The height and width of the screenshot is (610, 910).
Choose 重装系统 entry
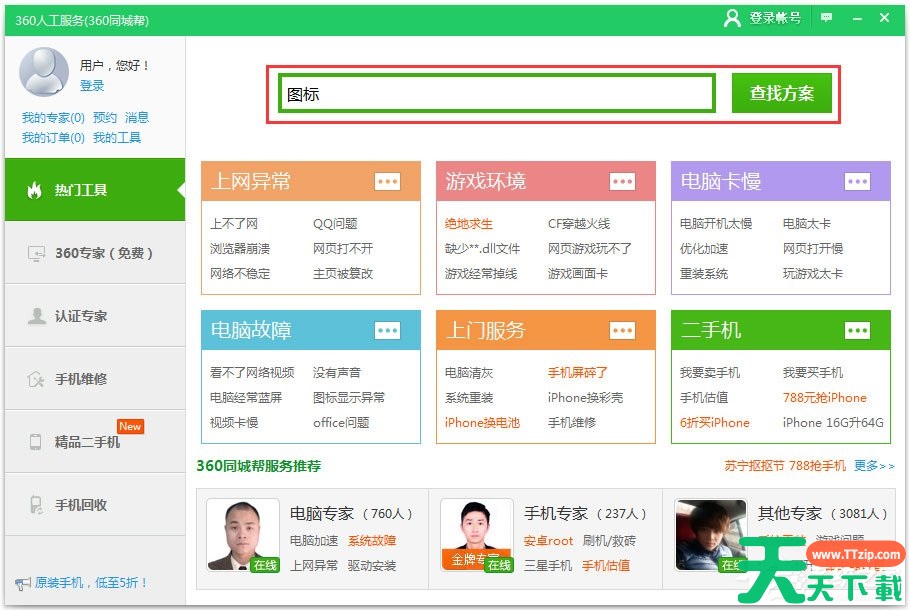point(704,274)
